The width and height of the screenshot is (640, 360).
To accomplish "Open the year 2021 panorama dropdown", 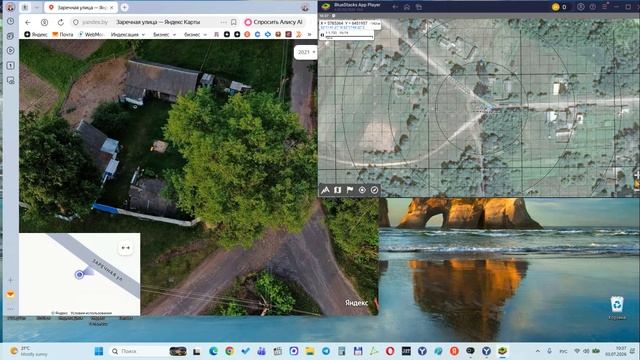I will [x=306, y=52].
